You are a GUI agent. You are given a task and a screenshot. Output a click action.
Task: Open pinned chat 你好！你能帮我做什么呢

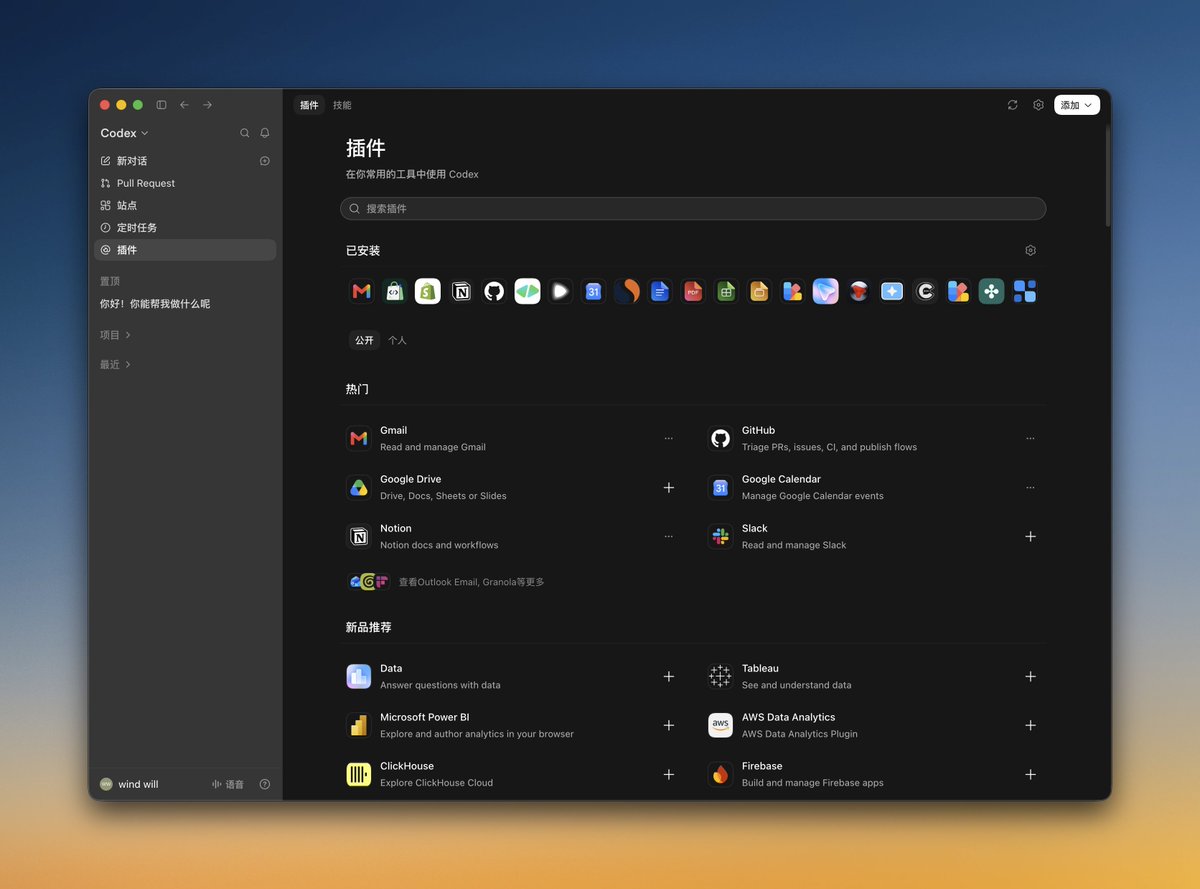click(x=185, y=304)
